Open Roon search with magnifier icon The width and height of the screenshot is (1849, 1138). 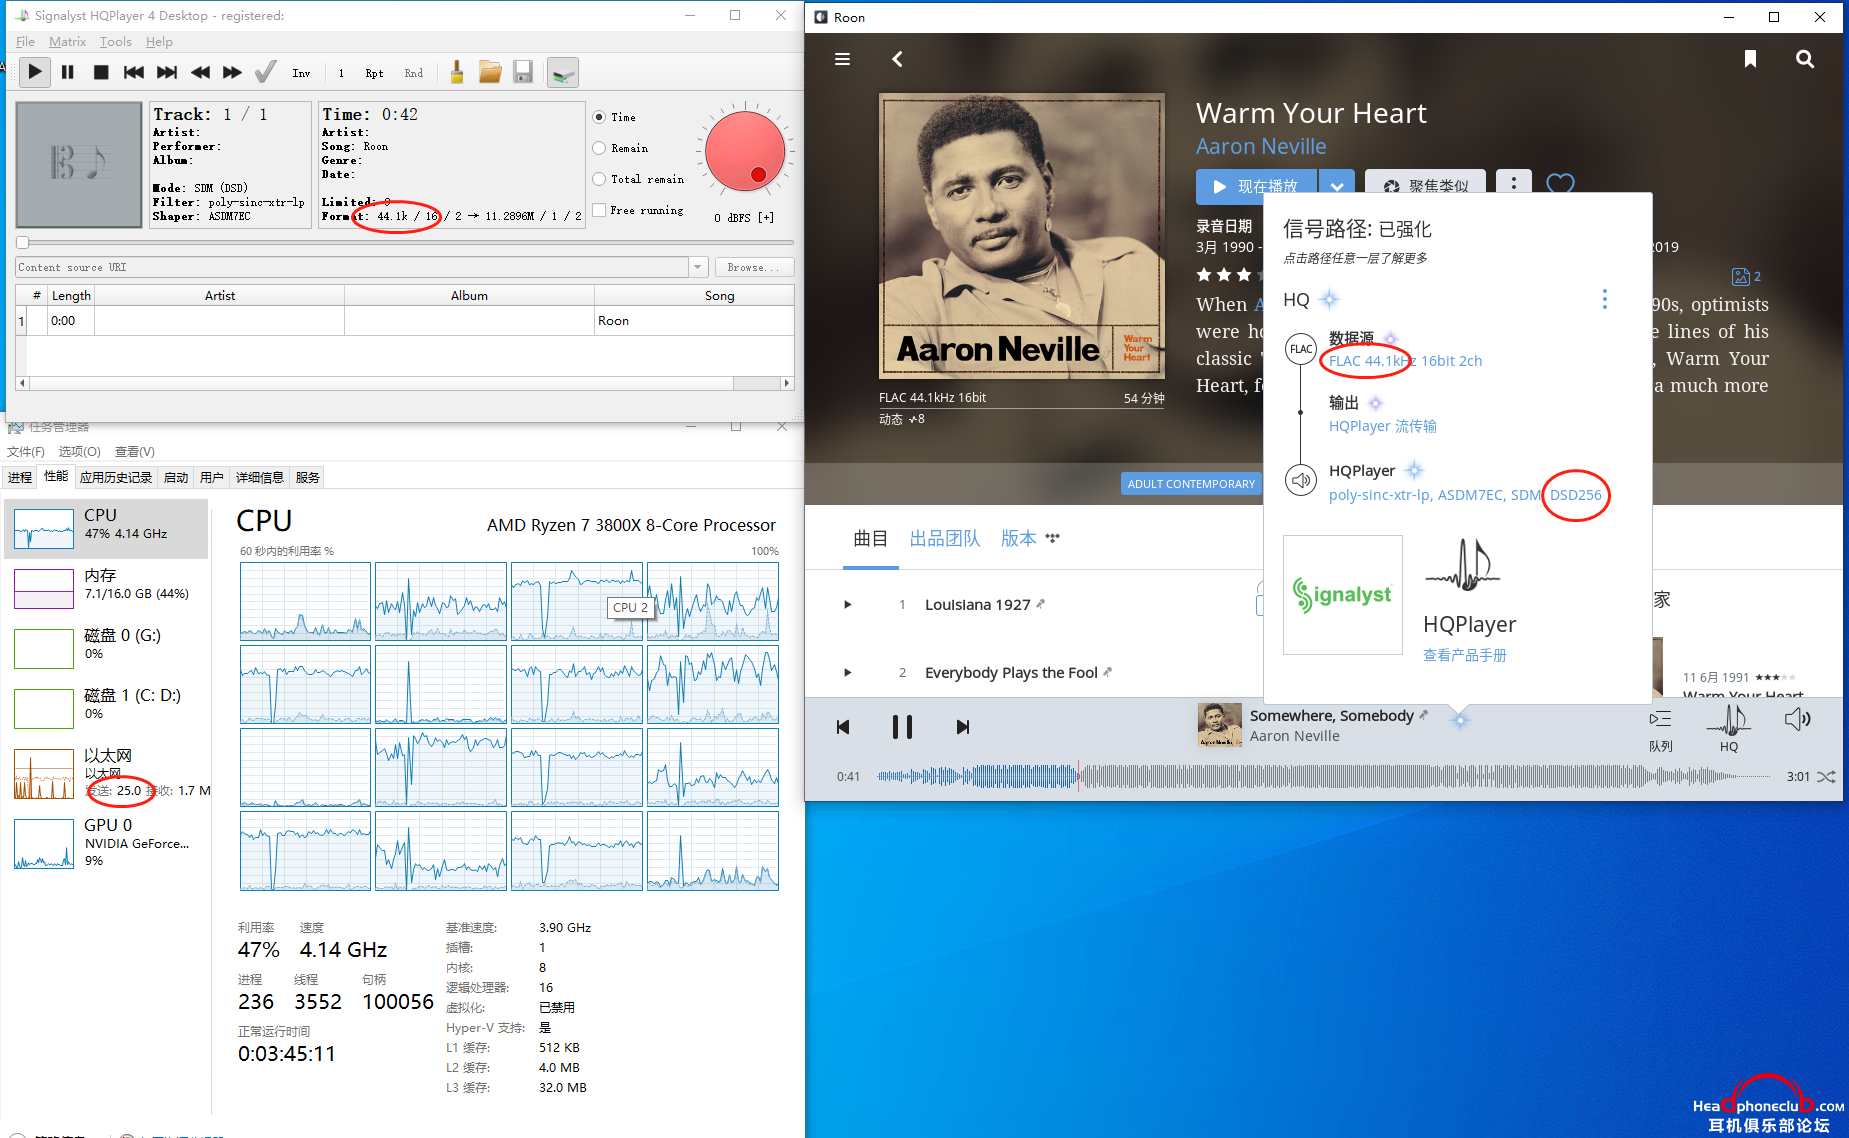(x=1805, y=59)
